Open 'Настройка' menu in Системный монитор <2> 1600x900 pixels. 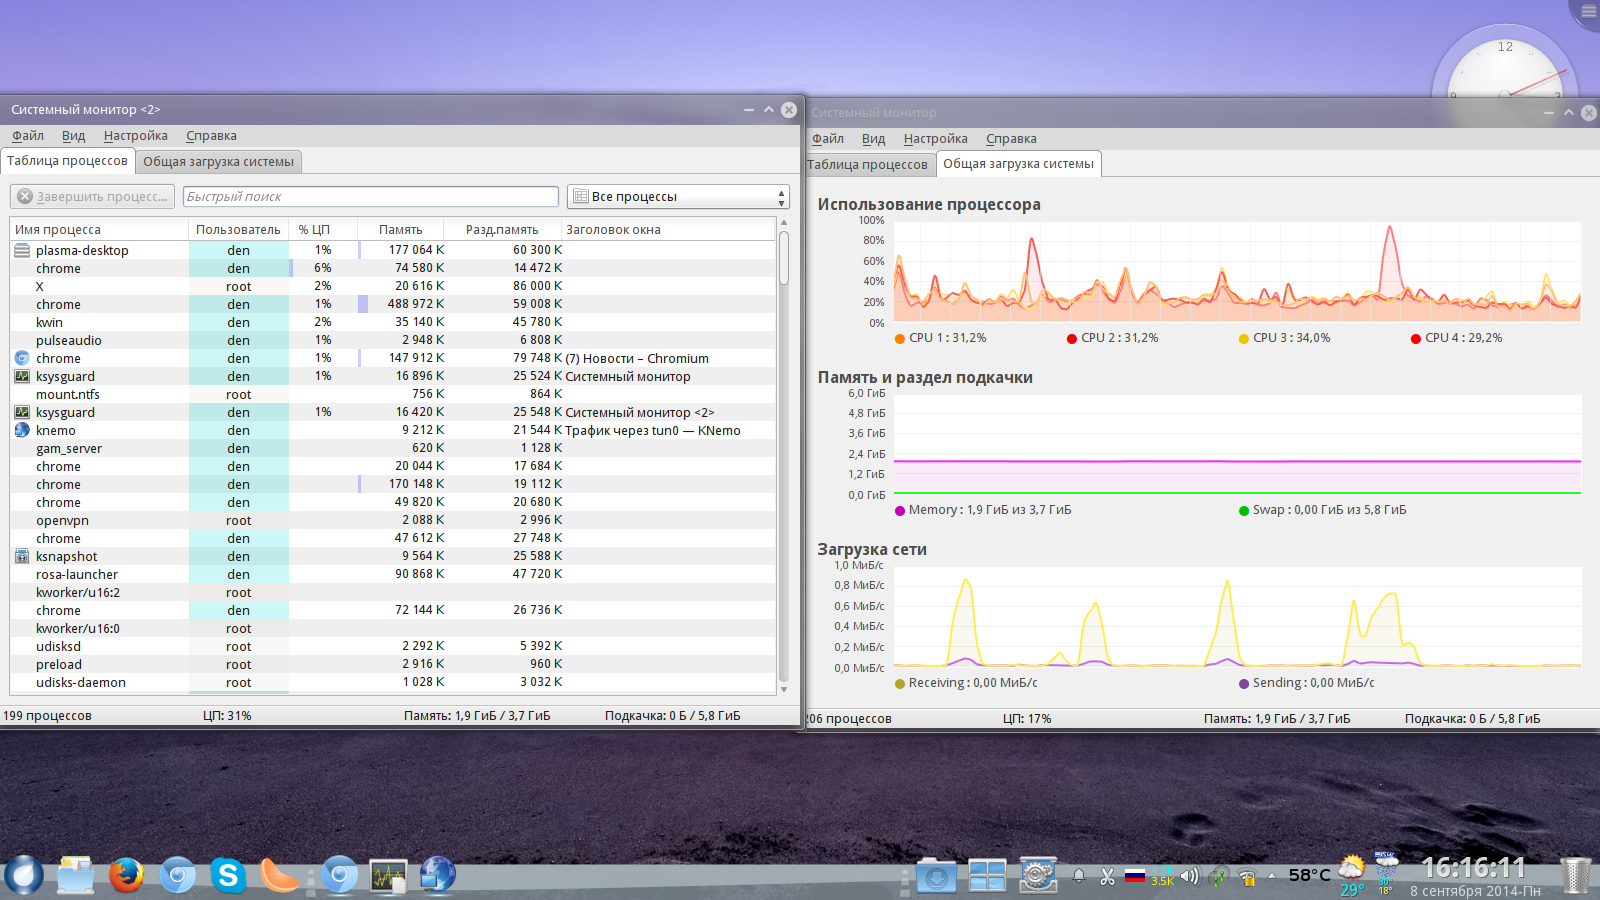tap(135, 136)
